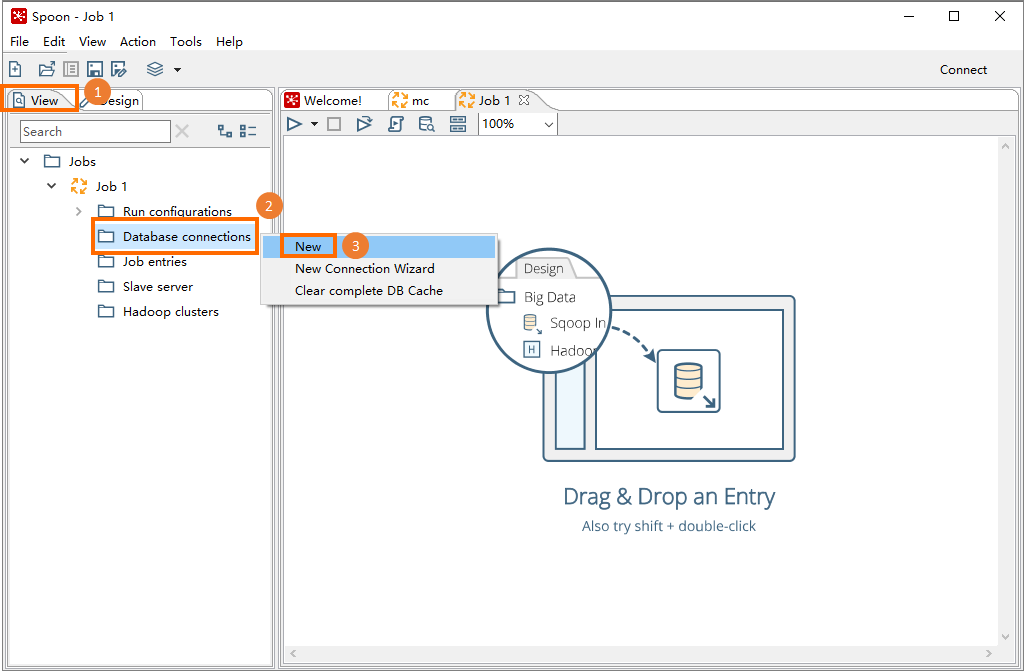The image size is (1024, 671).
Task: Switch to the Welcome! tab
Action: pos(332,100)
